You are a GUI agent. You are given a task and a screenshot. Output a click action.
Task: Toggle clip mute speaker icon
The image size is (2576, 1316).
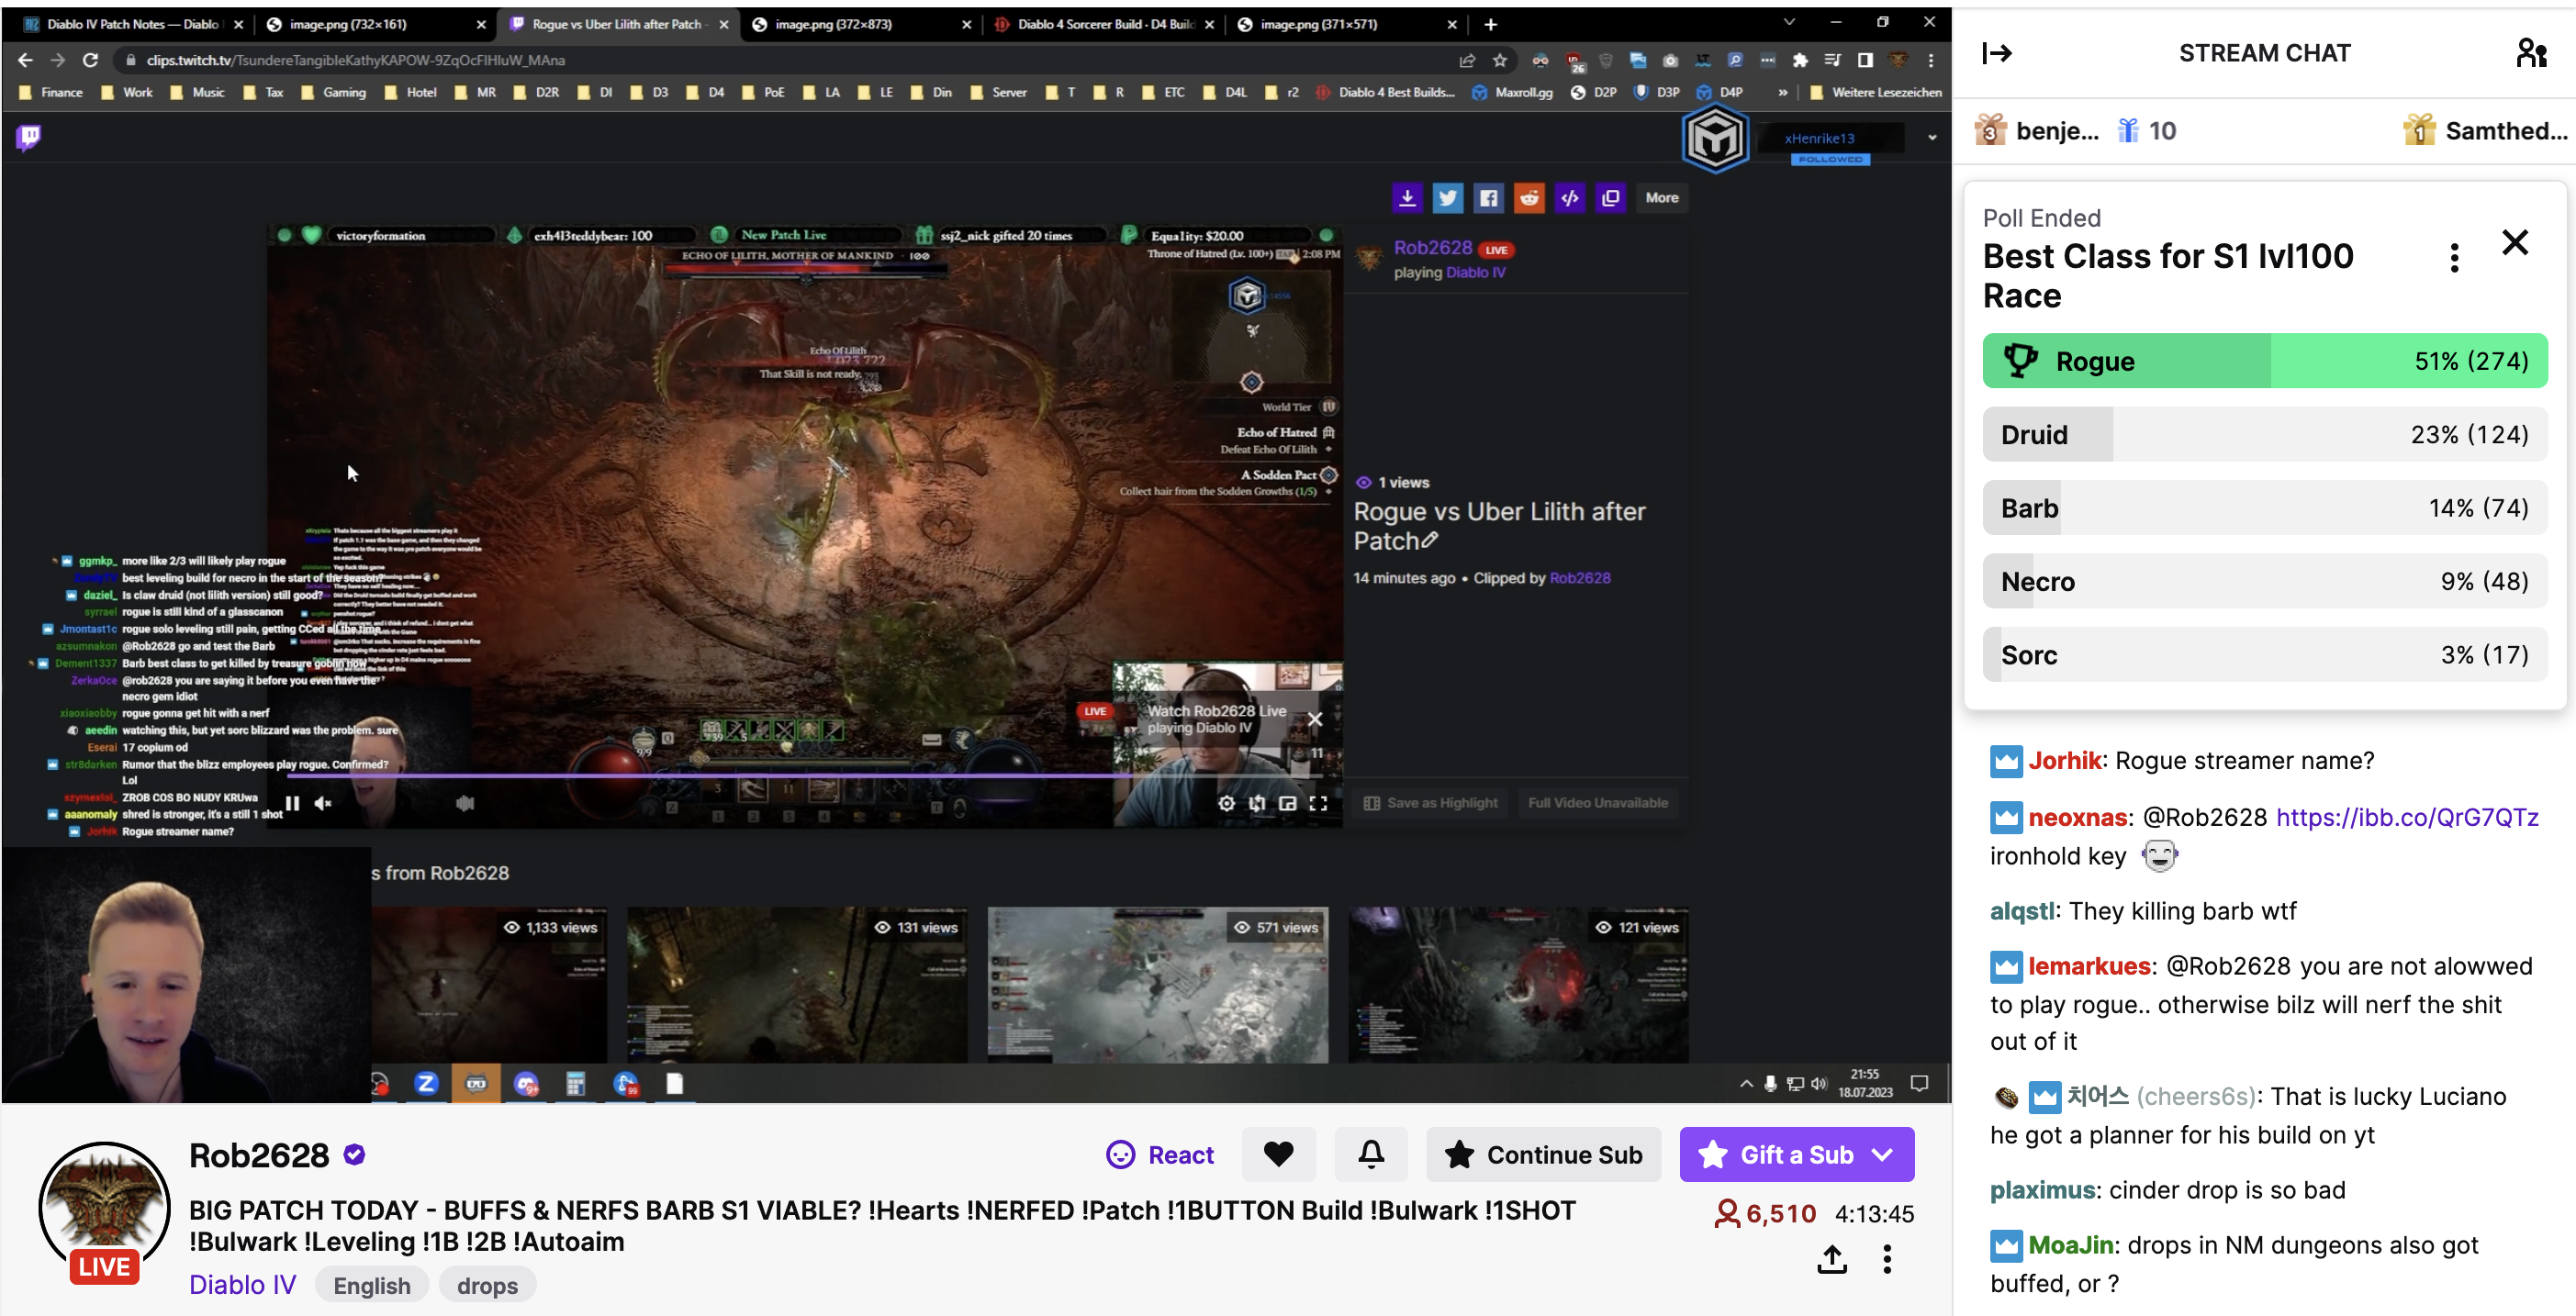point(322,802)
